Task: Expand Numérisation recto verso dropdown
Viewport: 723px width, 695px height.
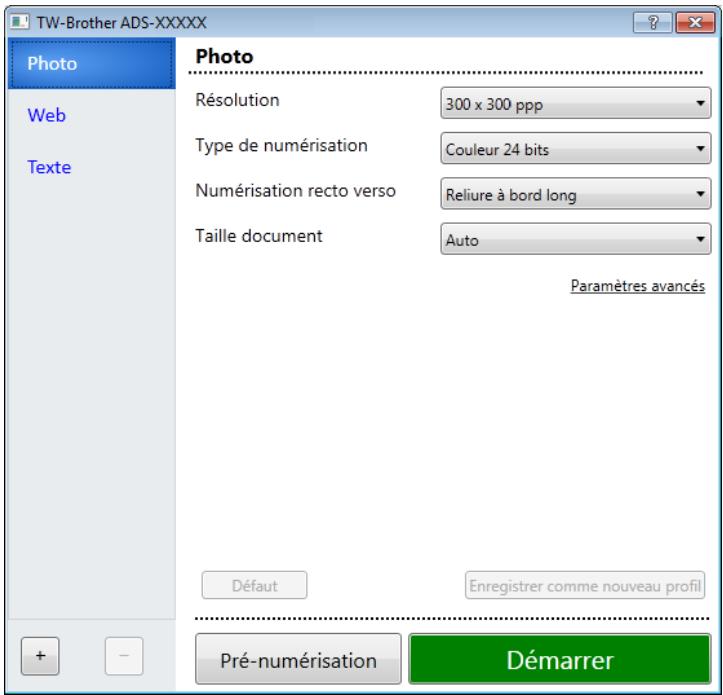Action: [575, 194]
